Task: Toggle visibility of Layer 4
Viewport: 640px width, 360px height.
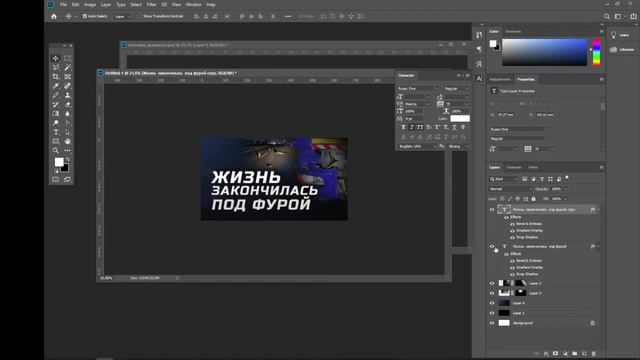Action: pos(492,303)
